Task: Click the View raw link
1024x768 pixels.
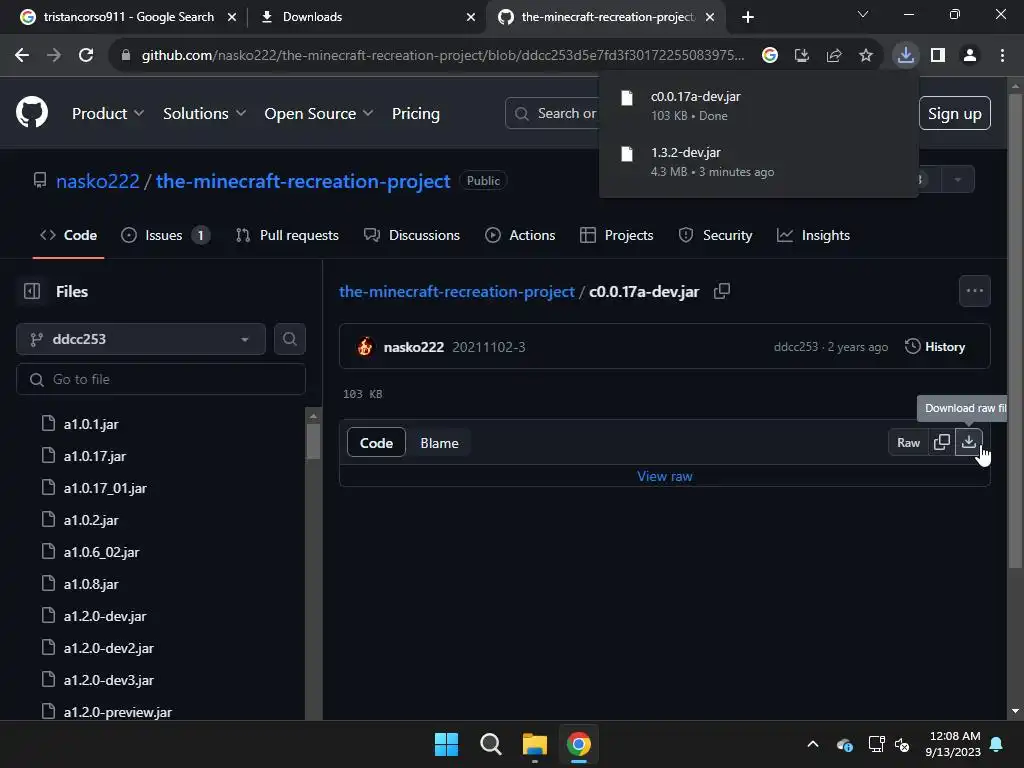Action: (665, 476)
